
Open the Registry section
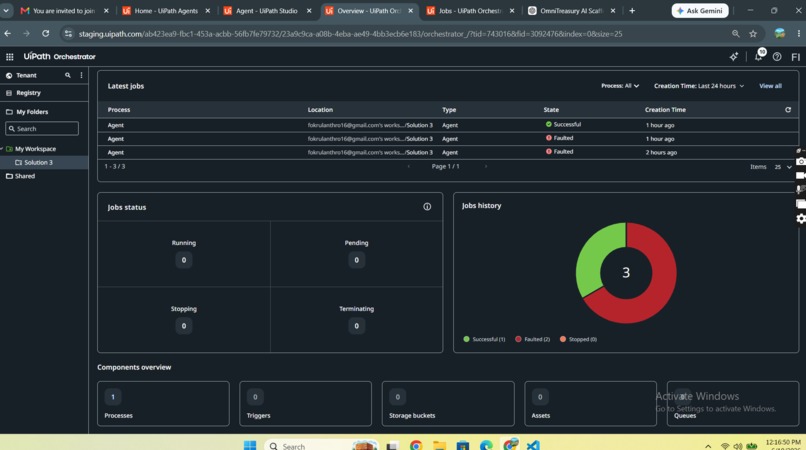28,93
